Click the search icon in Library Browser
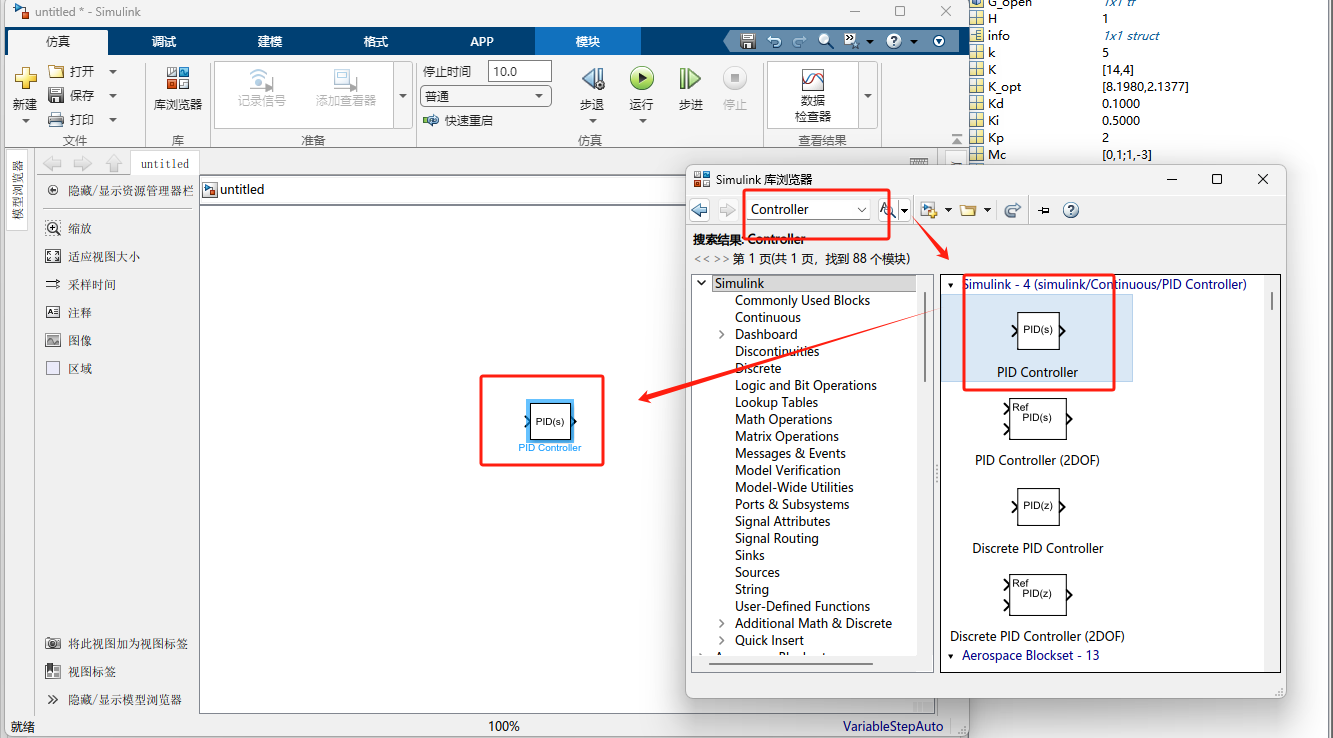Image resolution: width=1333 pixels, height=738 pixels. 887,210
